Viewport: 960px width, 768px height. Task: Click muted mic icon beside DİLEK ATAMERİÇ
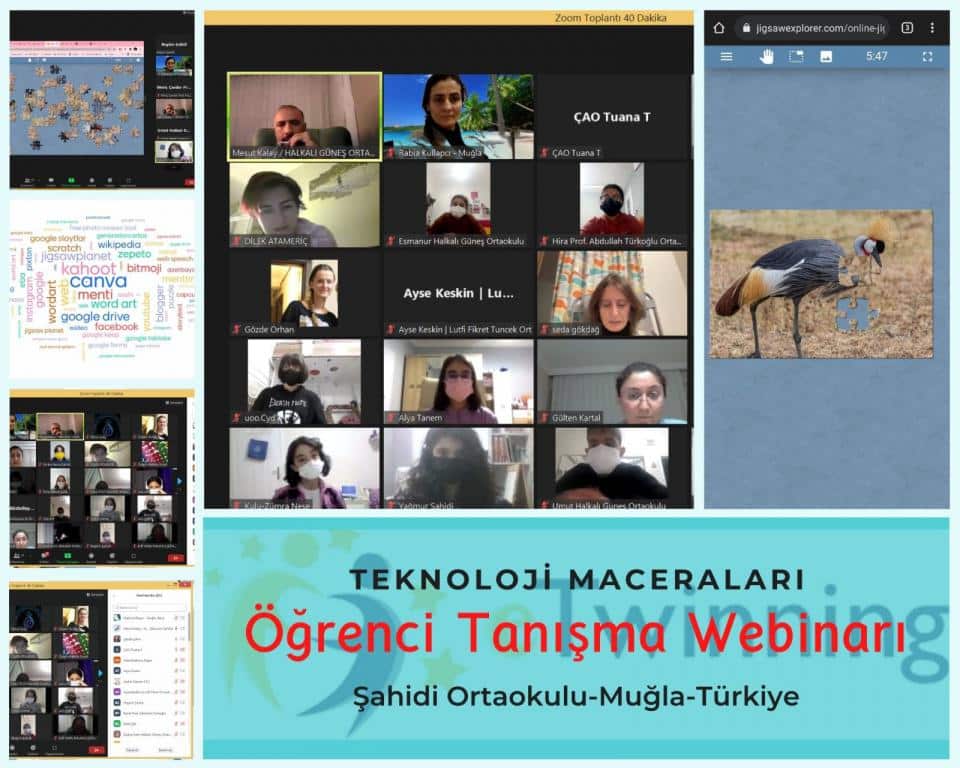pos(236,241)
